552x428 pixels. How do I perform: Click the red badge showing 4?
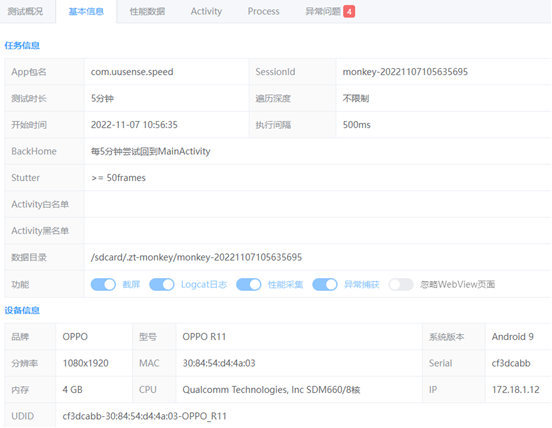(349, 12)
